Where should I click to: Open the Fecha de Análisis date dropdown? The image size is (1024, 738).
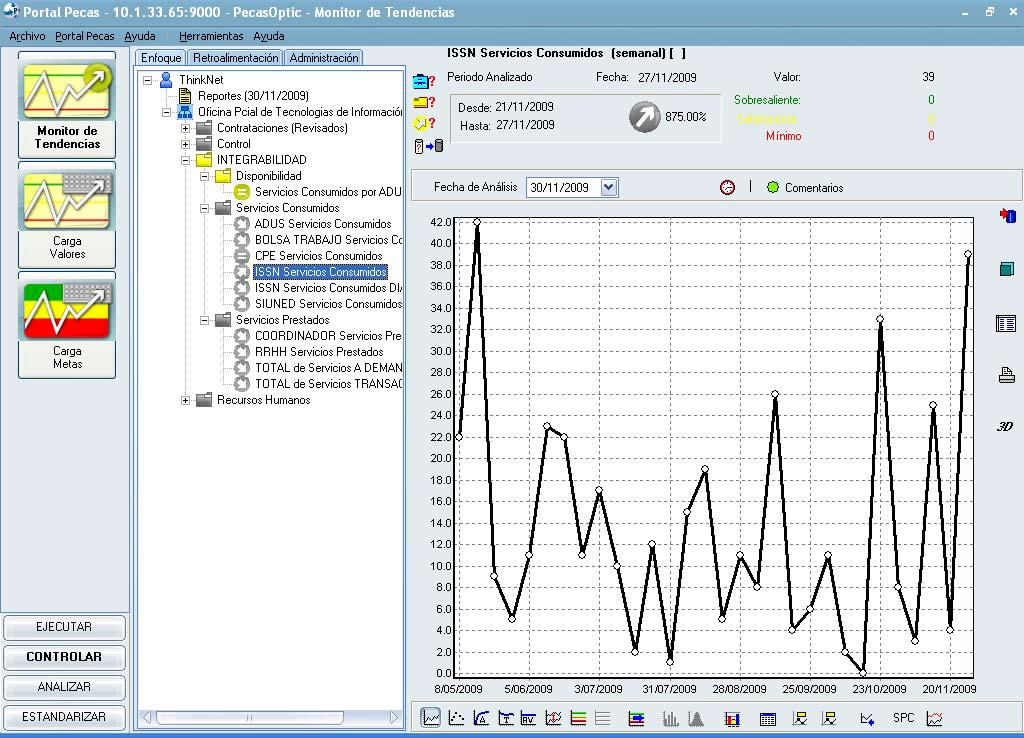[x=609, y=187]
